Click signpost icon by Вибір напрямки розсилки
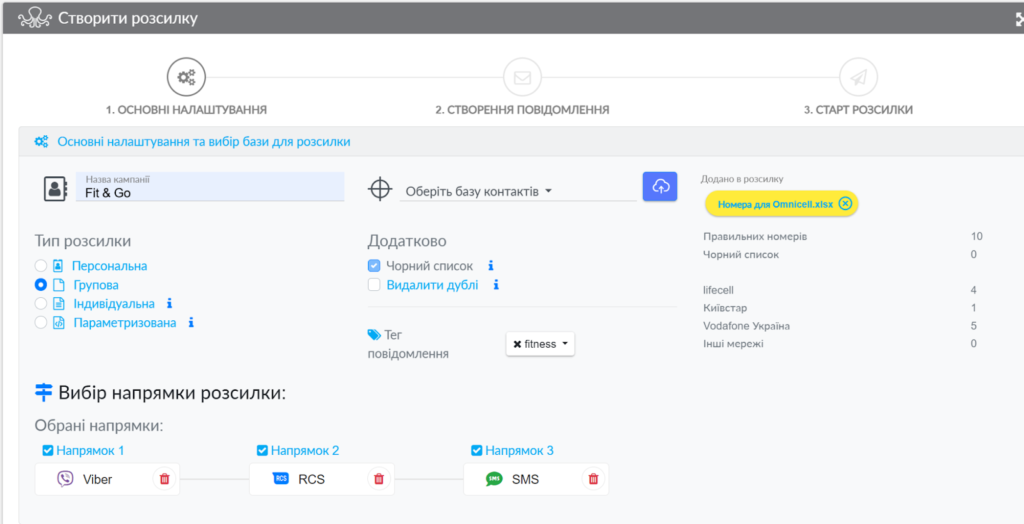Viewport: 1024px width, 524px height. pos(43,393)
